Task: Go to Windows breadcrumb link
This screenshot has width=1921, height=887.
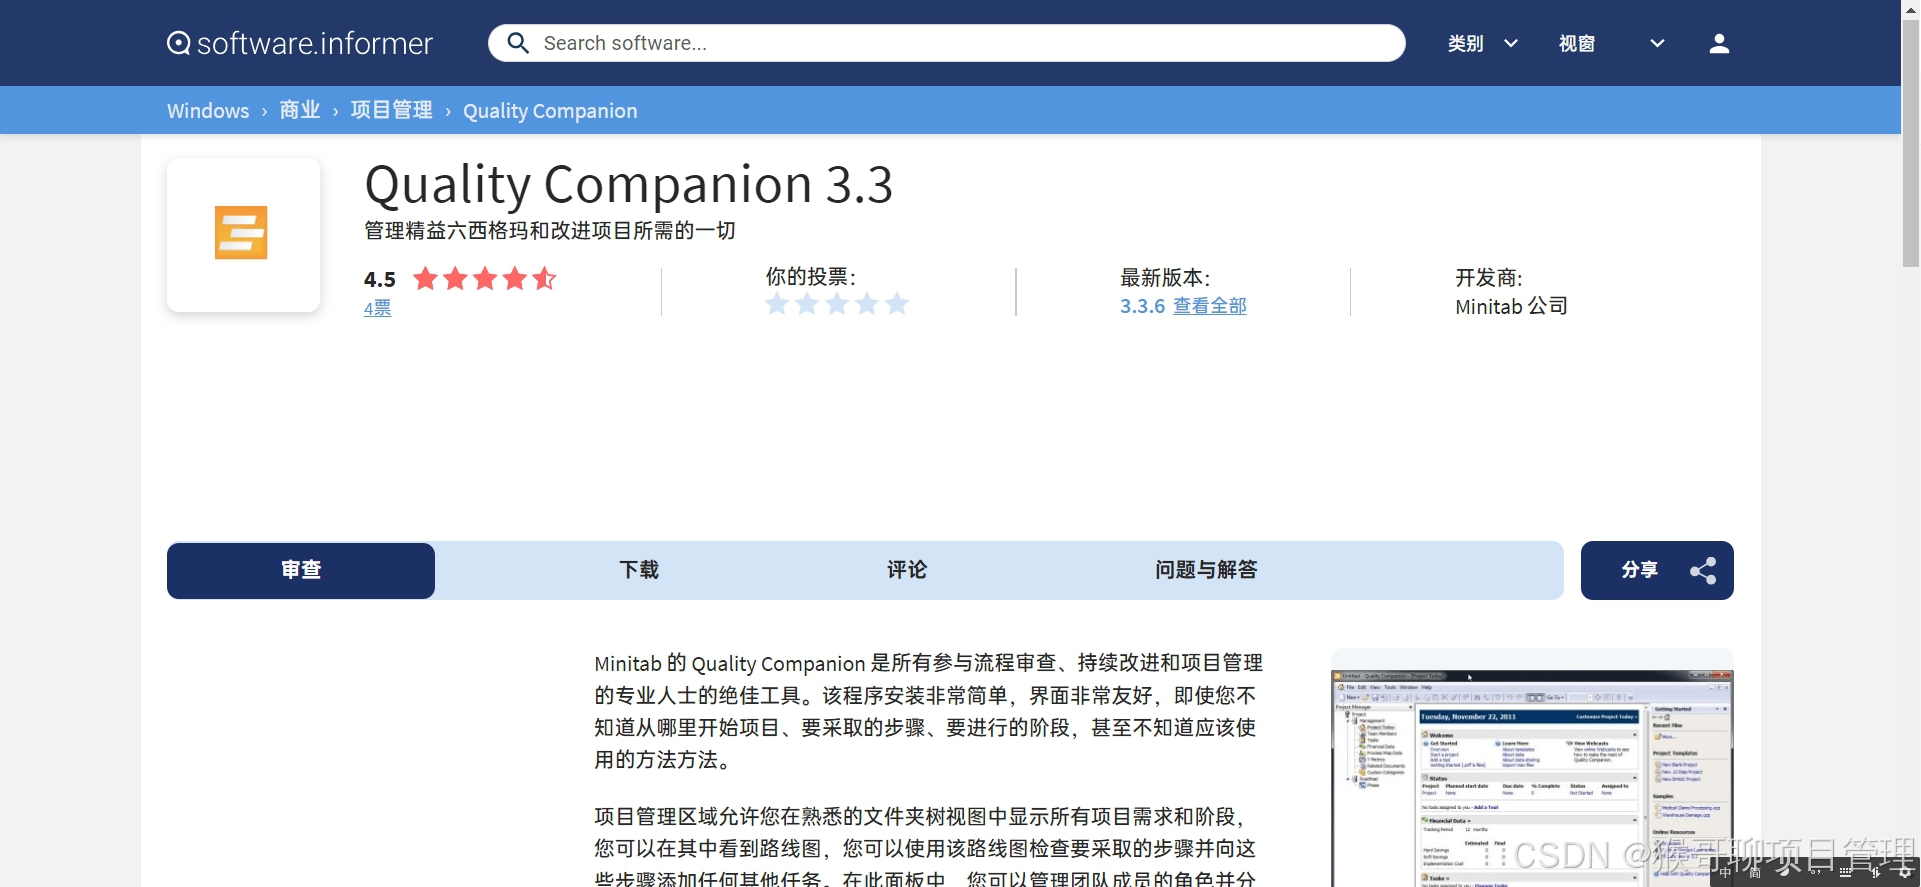Action: [208, 110]
